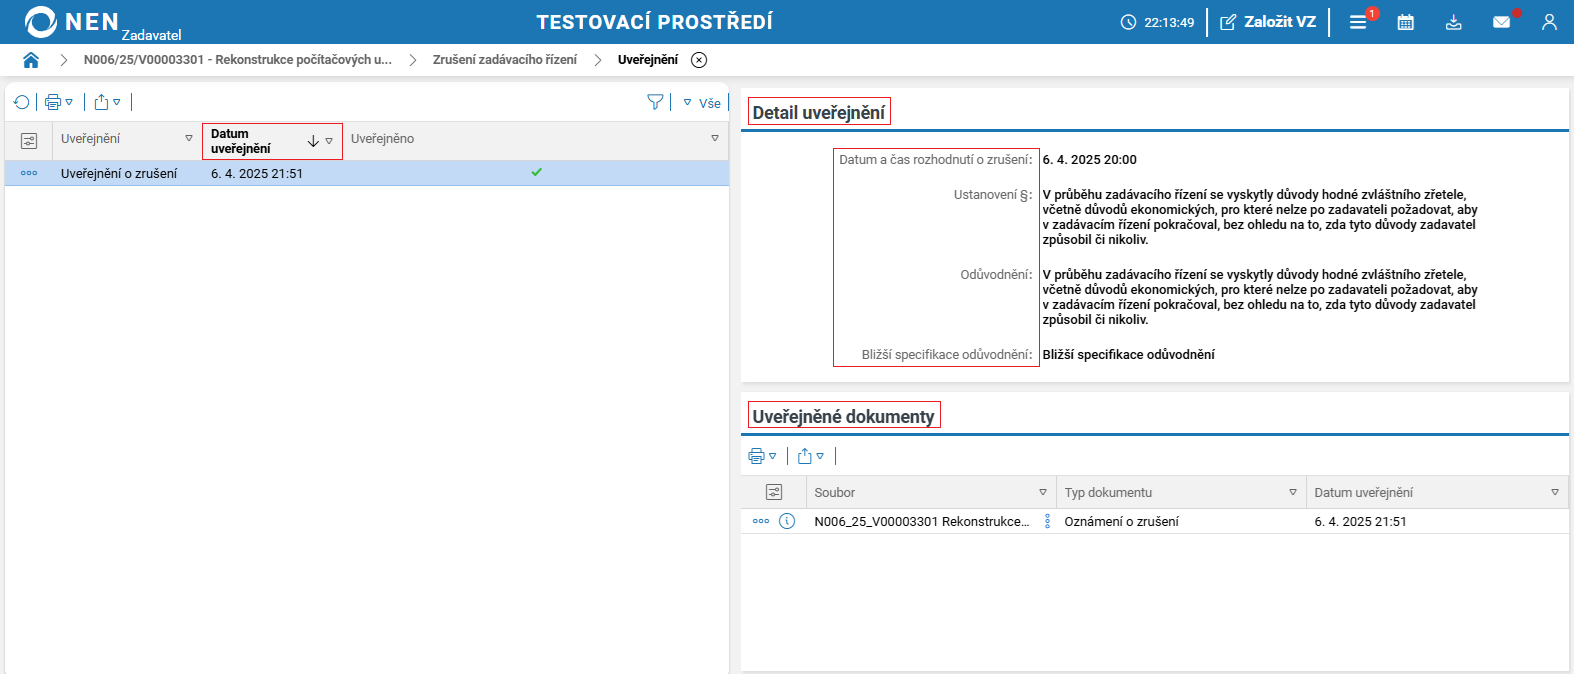Open the Vše filter dropdown
The image size is (1574, 674).
[702, 103]
